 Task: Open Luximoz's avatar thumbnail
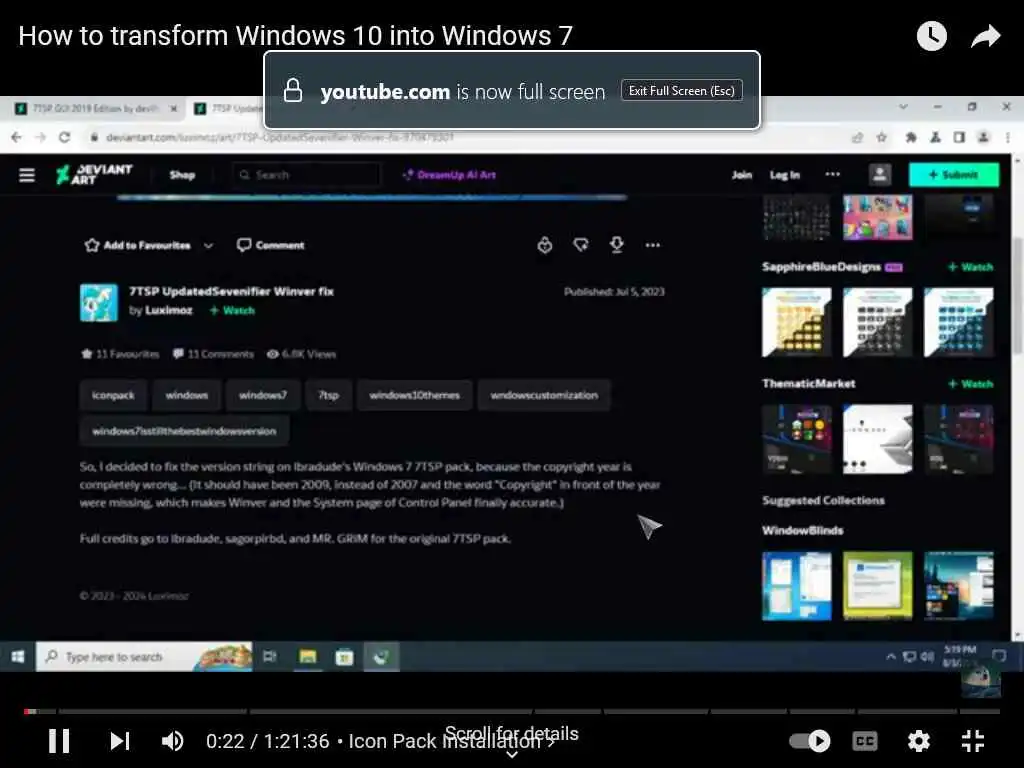click(x=99, y=302)
